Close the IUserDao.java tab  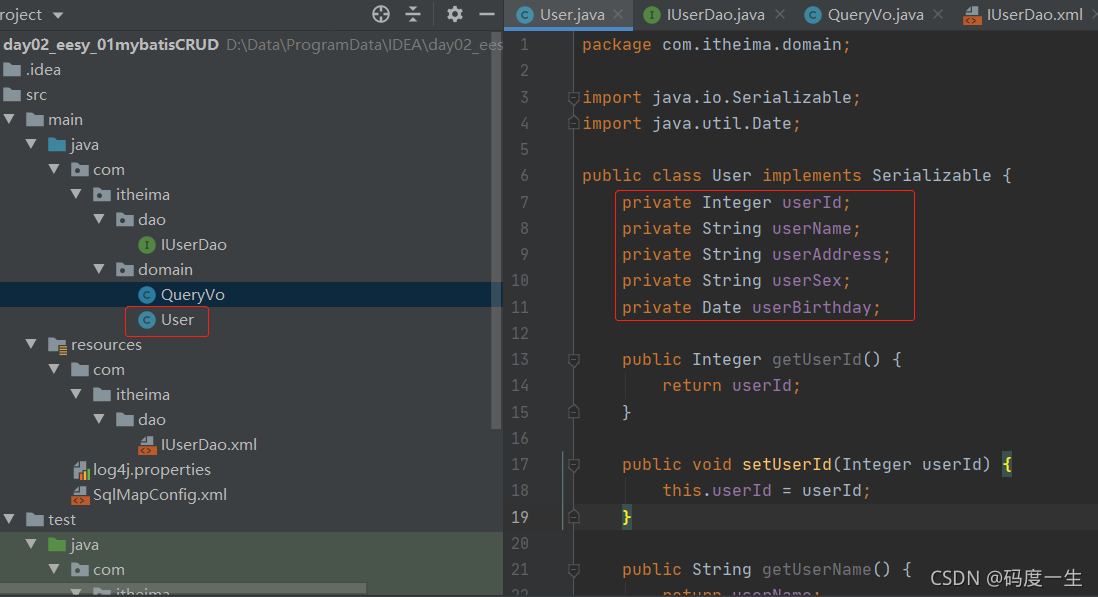(779, 14)
